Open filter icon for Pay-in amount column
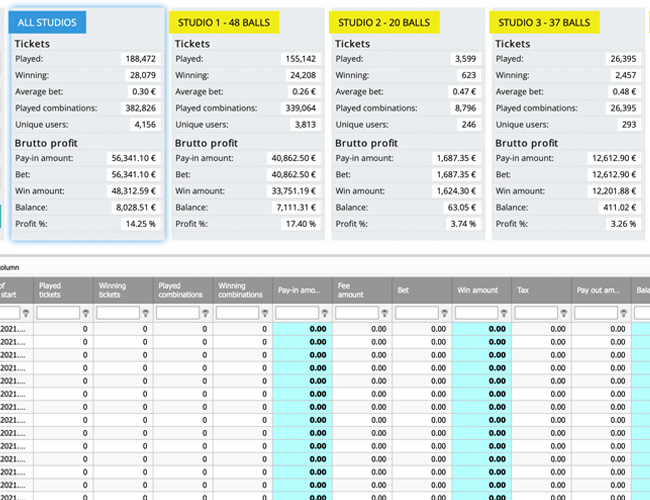Screen dimensions: 650x500 pos(325,313)
